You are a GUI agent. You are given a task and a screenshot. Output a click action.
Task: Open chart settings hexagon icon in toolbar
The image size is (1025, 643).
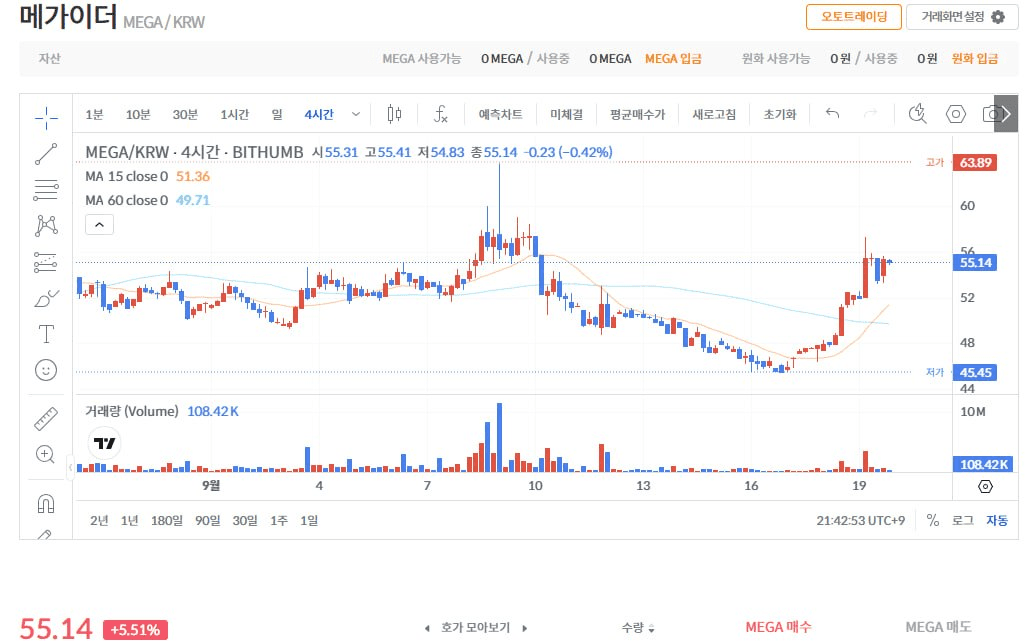[x=956, y=114]
